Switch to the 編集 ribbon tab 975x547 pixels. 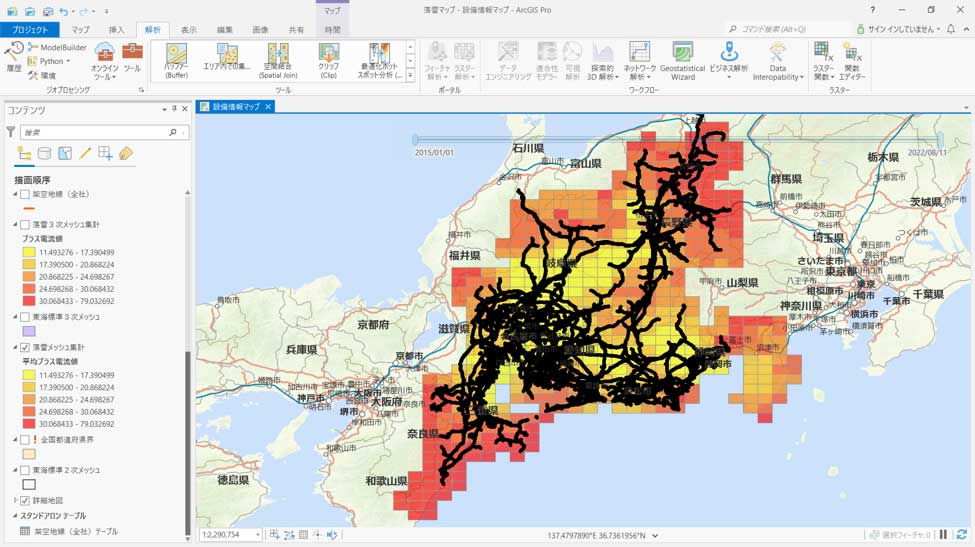click(225, 30)
